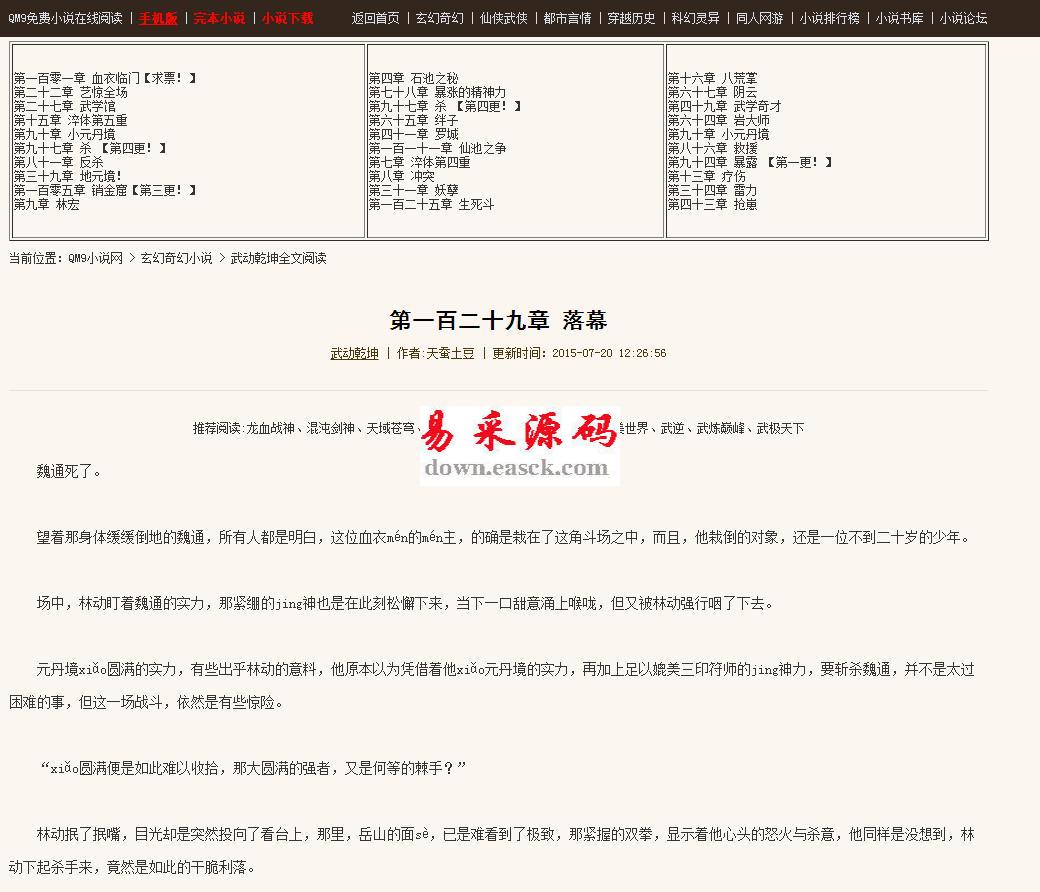The height and width of the screenshot is (892, 1040).
Task: Open chapter 第六十七章 阴云
Action: [x=712, y=92]
